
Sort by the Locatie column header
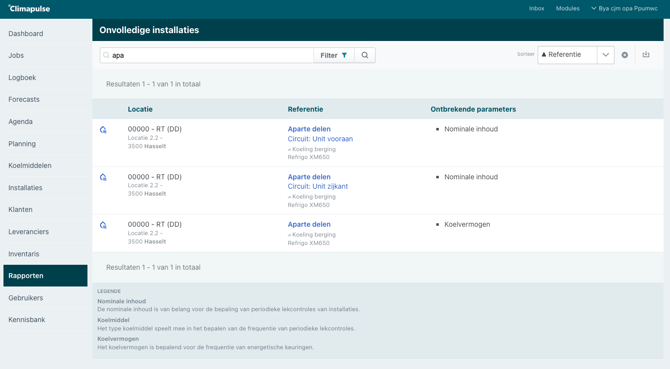pos(140,109)
